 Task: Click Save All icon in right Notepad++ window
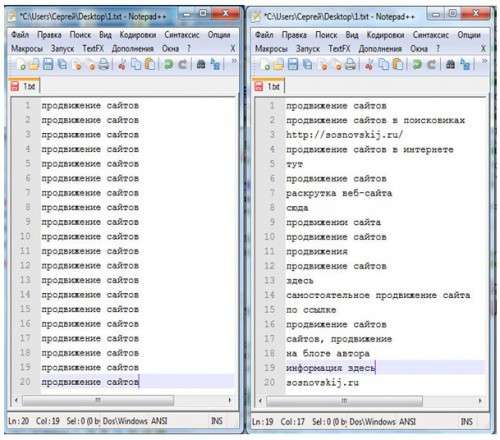pos(307,64)
